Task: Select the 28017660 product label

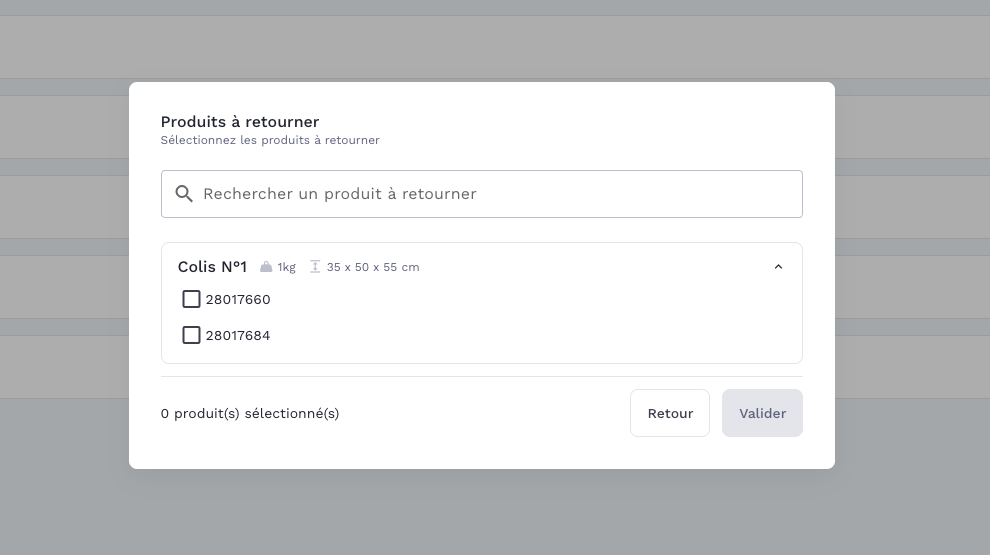Action: (238, 299)
